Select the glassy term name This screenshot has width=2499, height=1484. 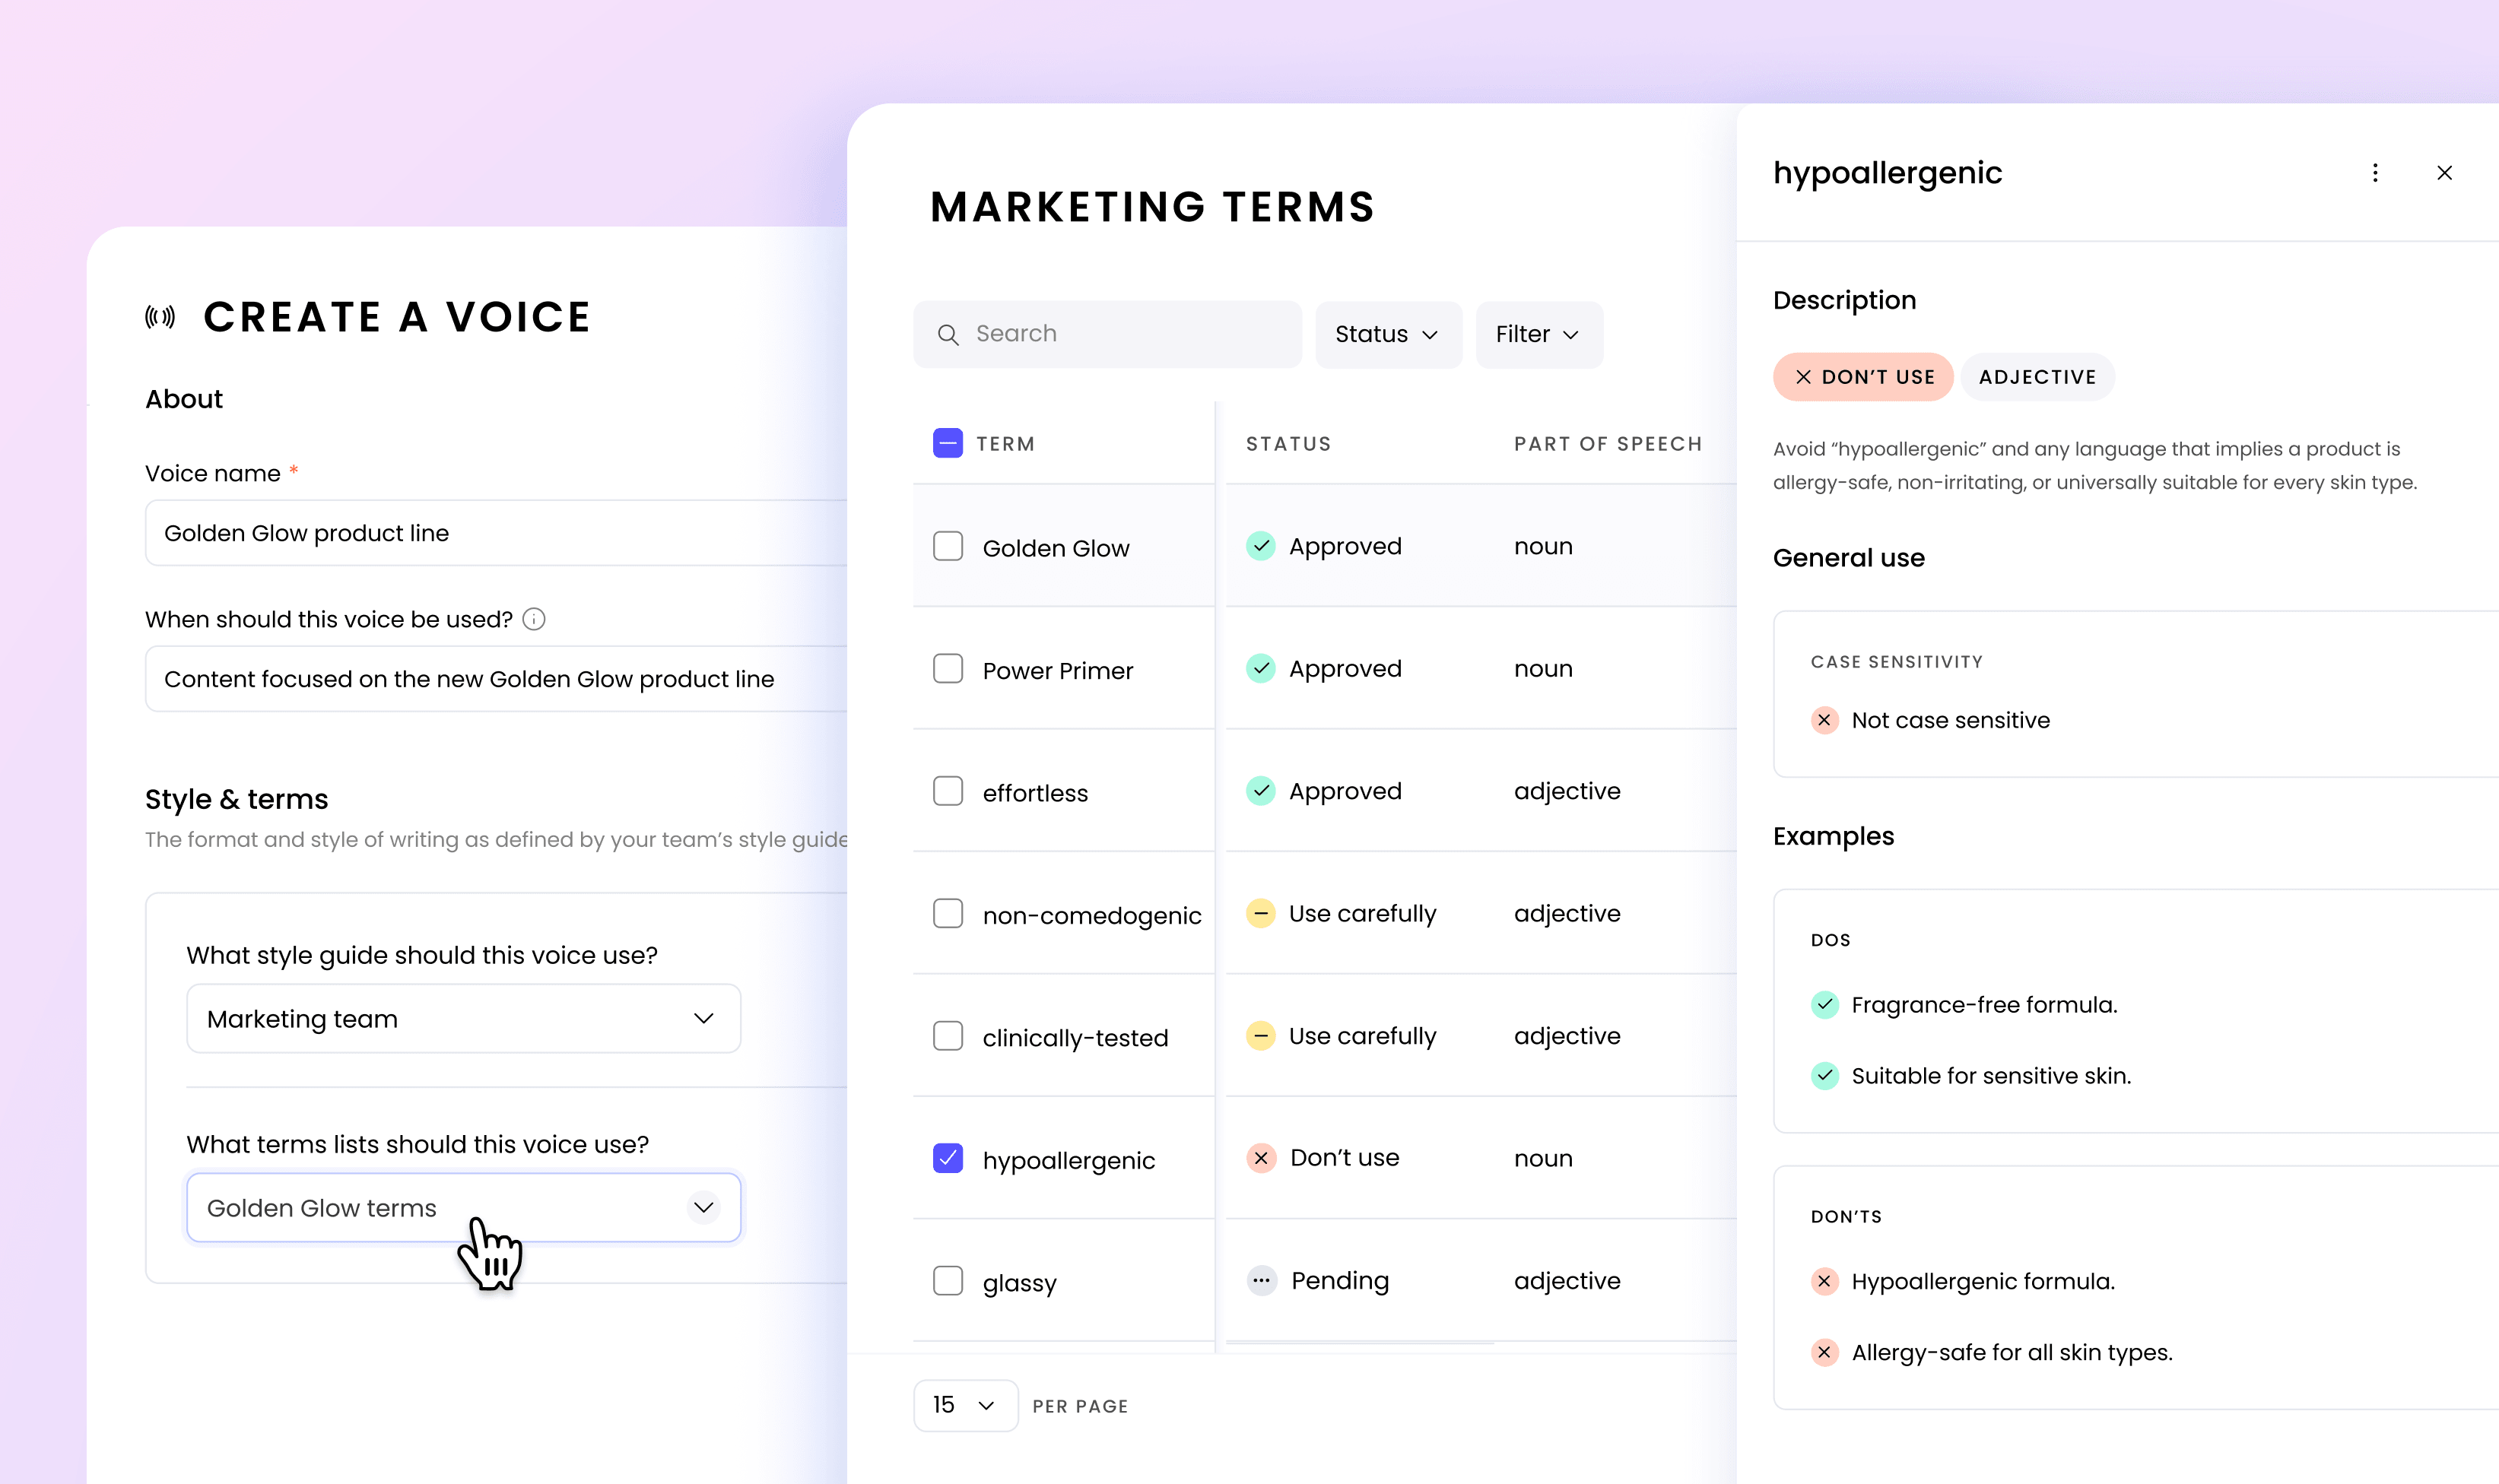(1019, 1283)
